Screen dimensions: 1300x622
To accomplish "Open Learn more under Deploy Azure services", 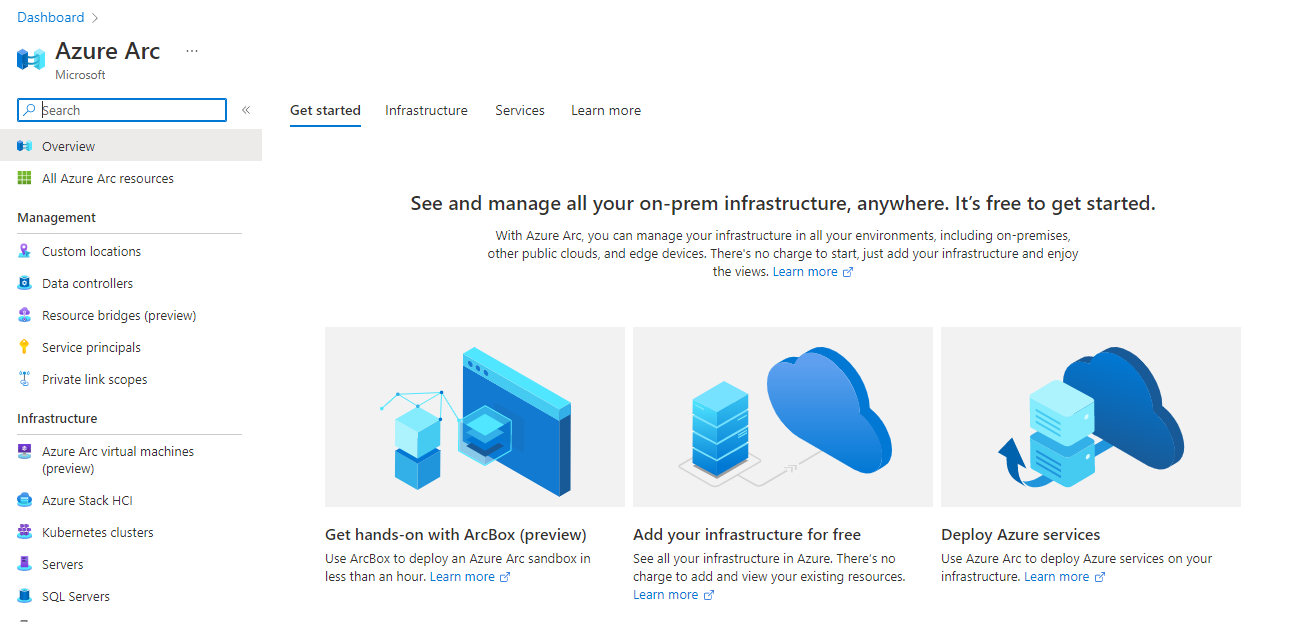I will (x=1057, y=576).
